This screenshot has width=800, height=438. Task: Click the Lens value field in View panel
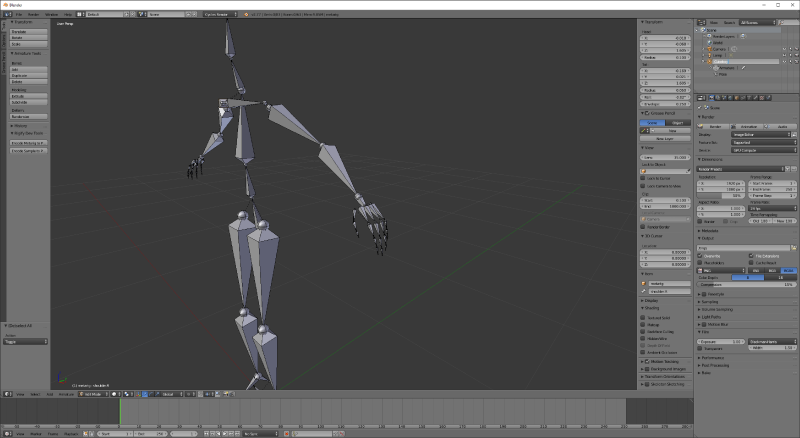pos(665,157)
